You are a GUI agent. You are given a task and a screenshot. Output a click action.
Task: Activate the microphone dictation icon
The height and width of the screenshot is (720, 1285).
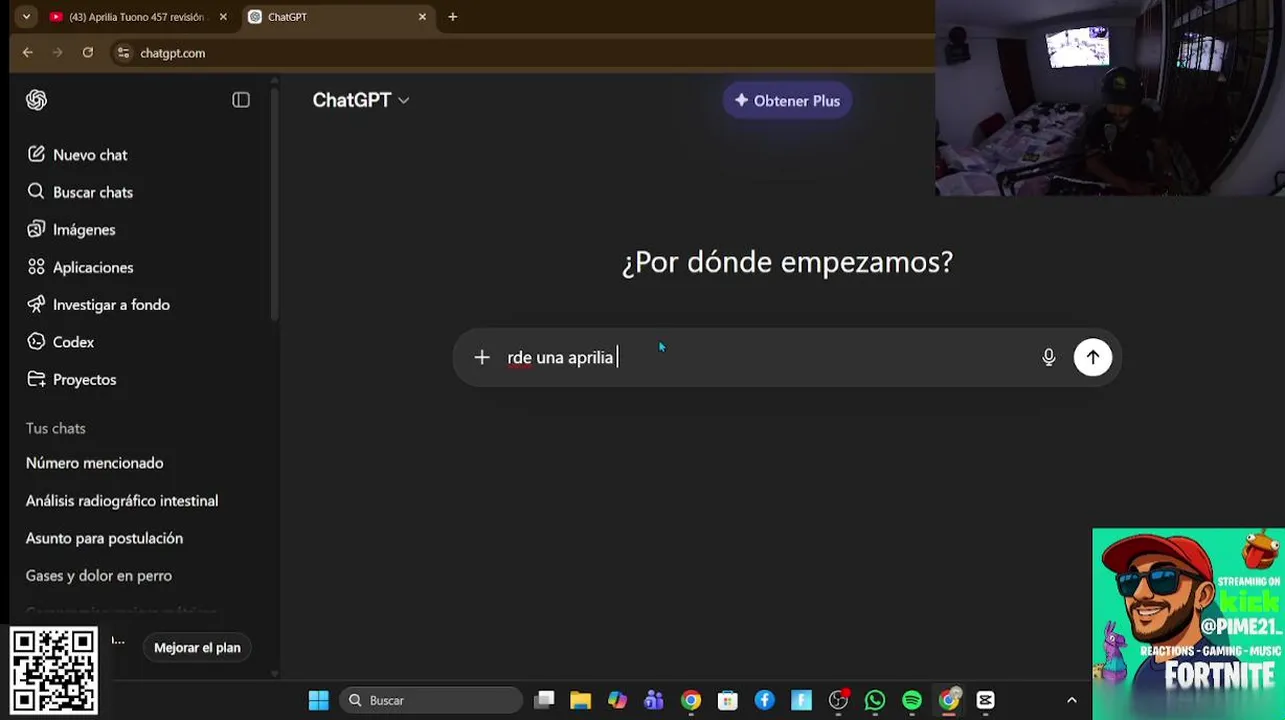click(1048, 357)
